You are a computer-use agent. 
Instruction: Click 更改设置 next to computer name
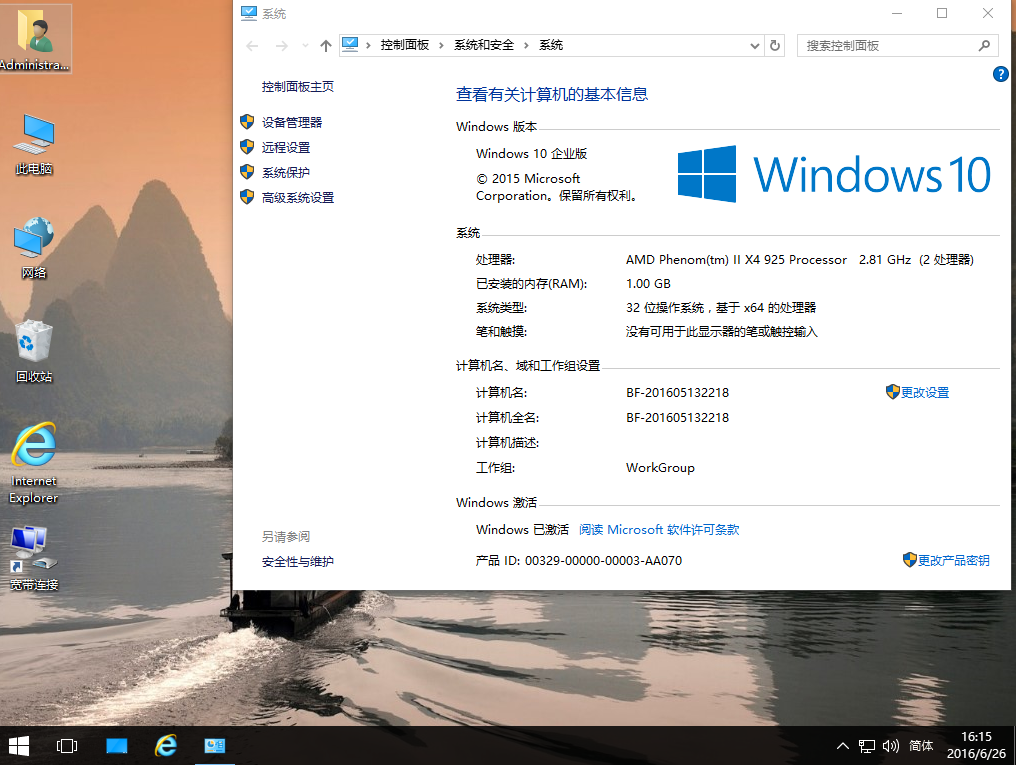pyautogui.click(x=925, y=393)
